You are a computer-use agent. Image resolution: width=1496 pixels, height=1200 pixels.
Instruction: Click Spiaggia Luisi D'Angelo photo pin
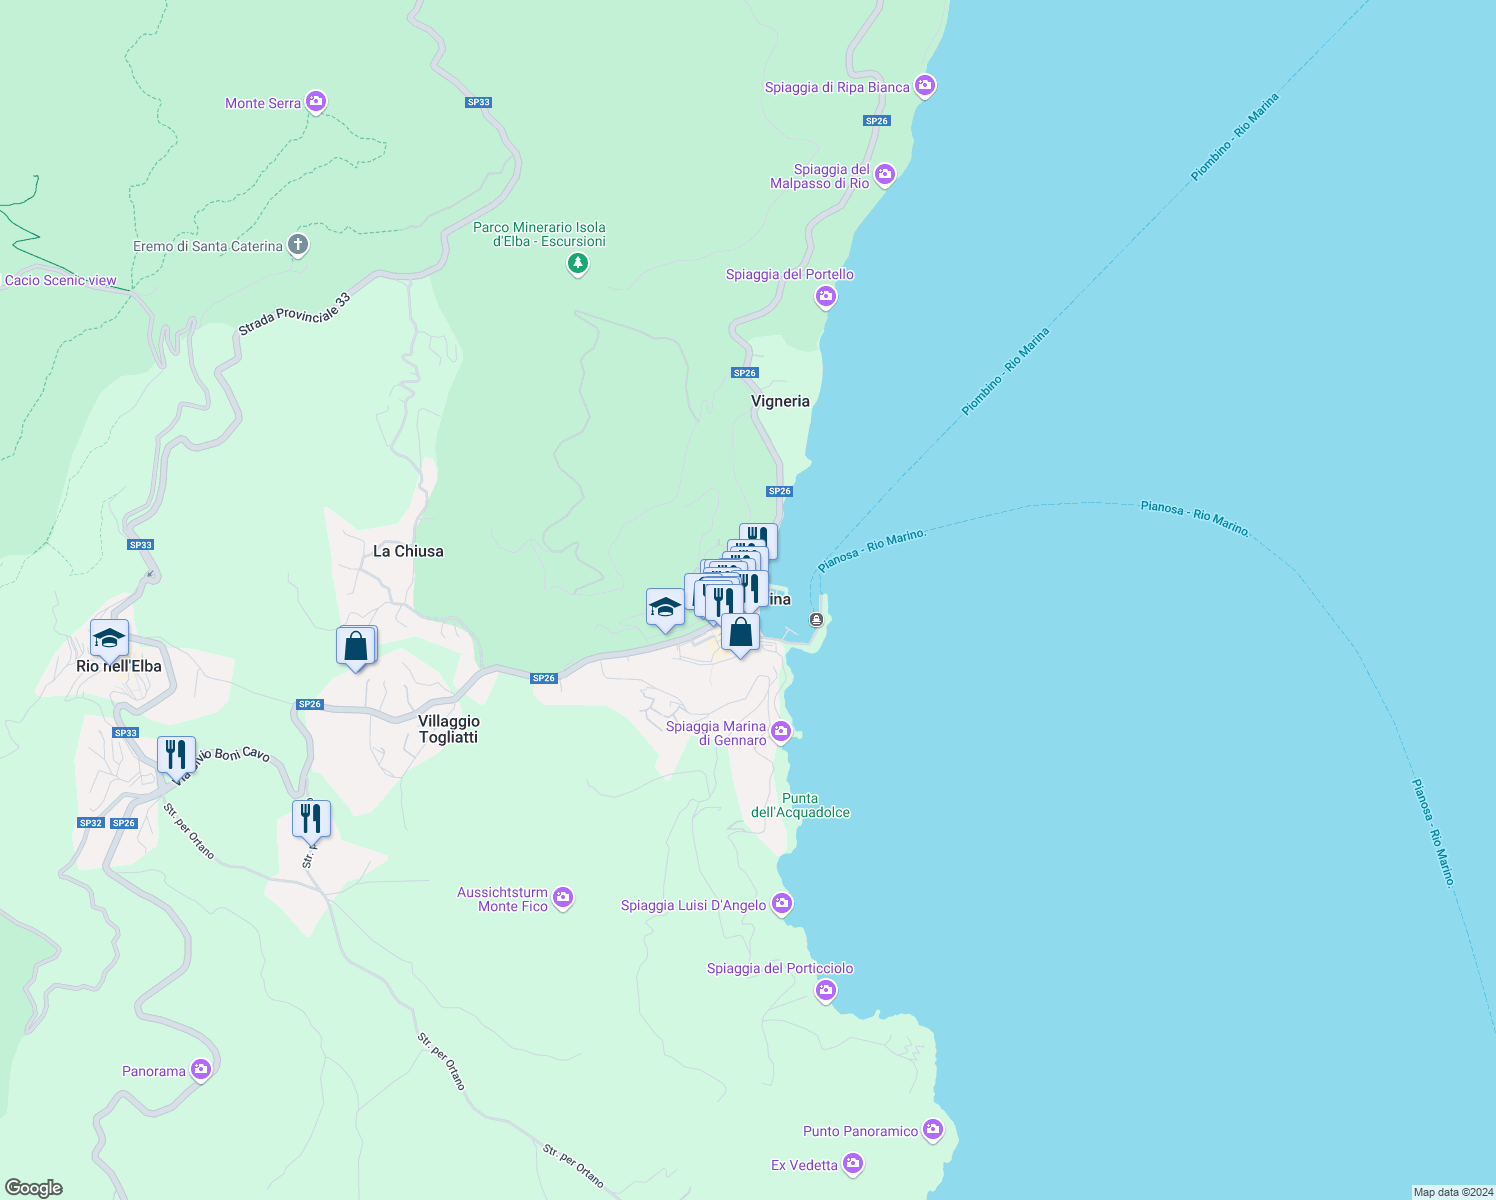(x=782, y=904)
